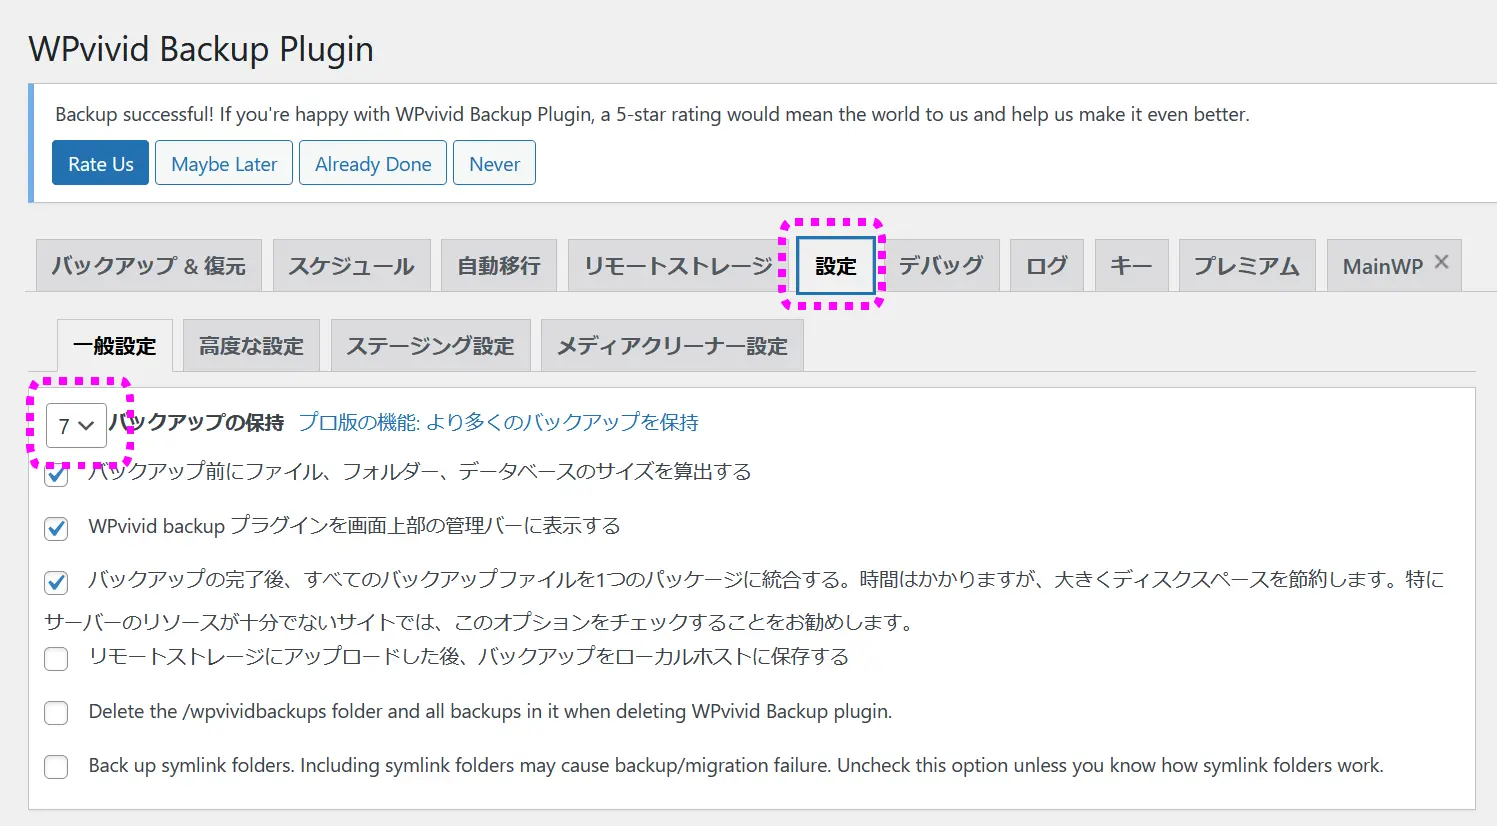Image resolution: width=1497 pixels, height=826 pixels.
Task: Check the back up symlink folders option
Action: [57, 767]
